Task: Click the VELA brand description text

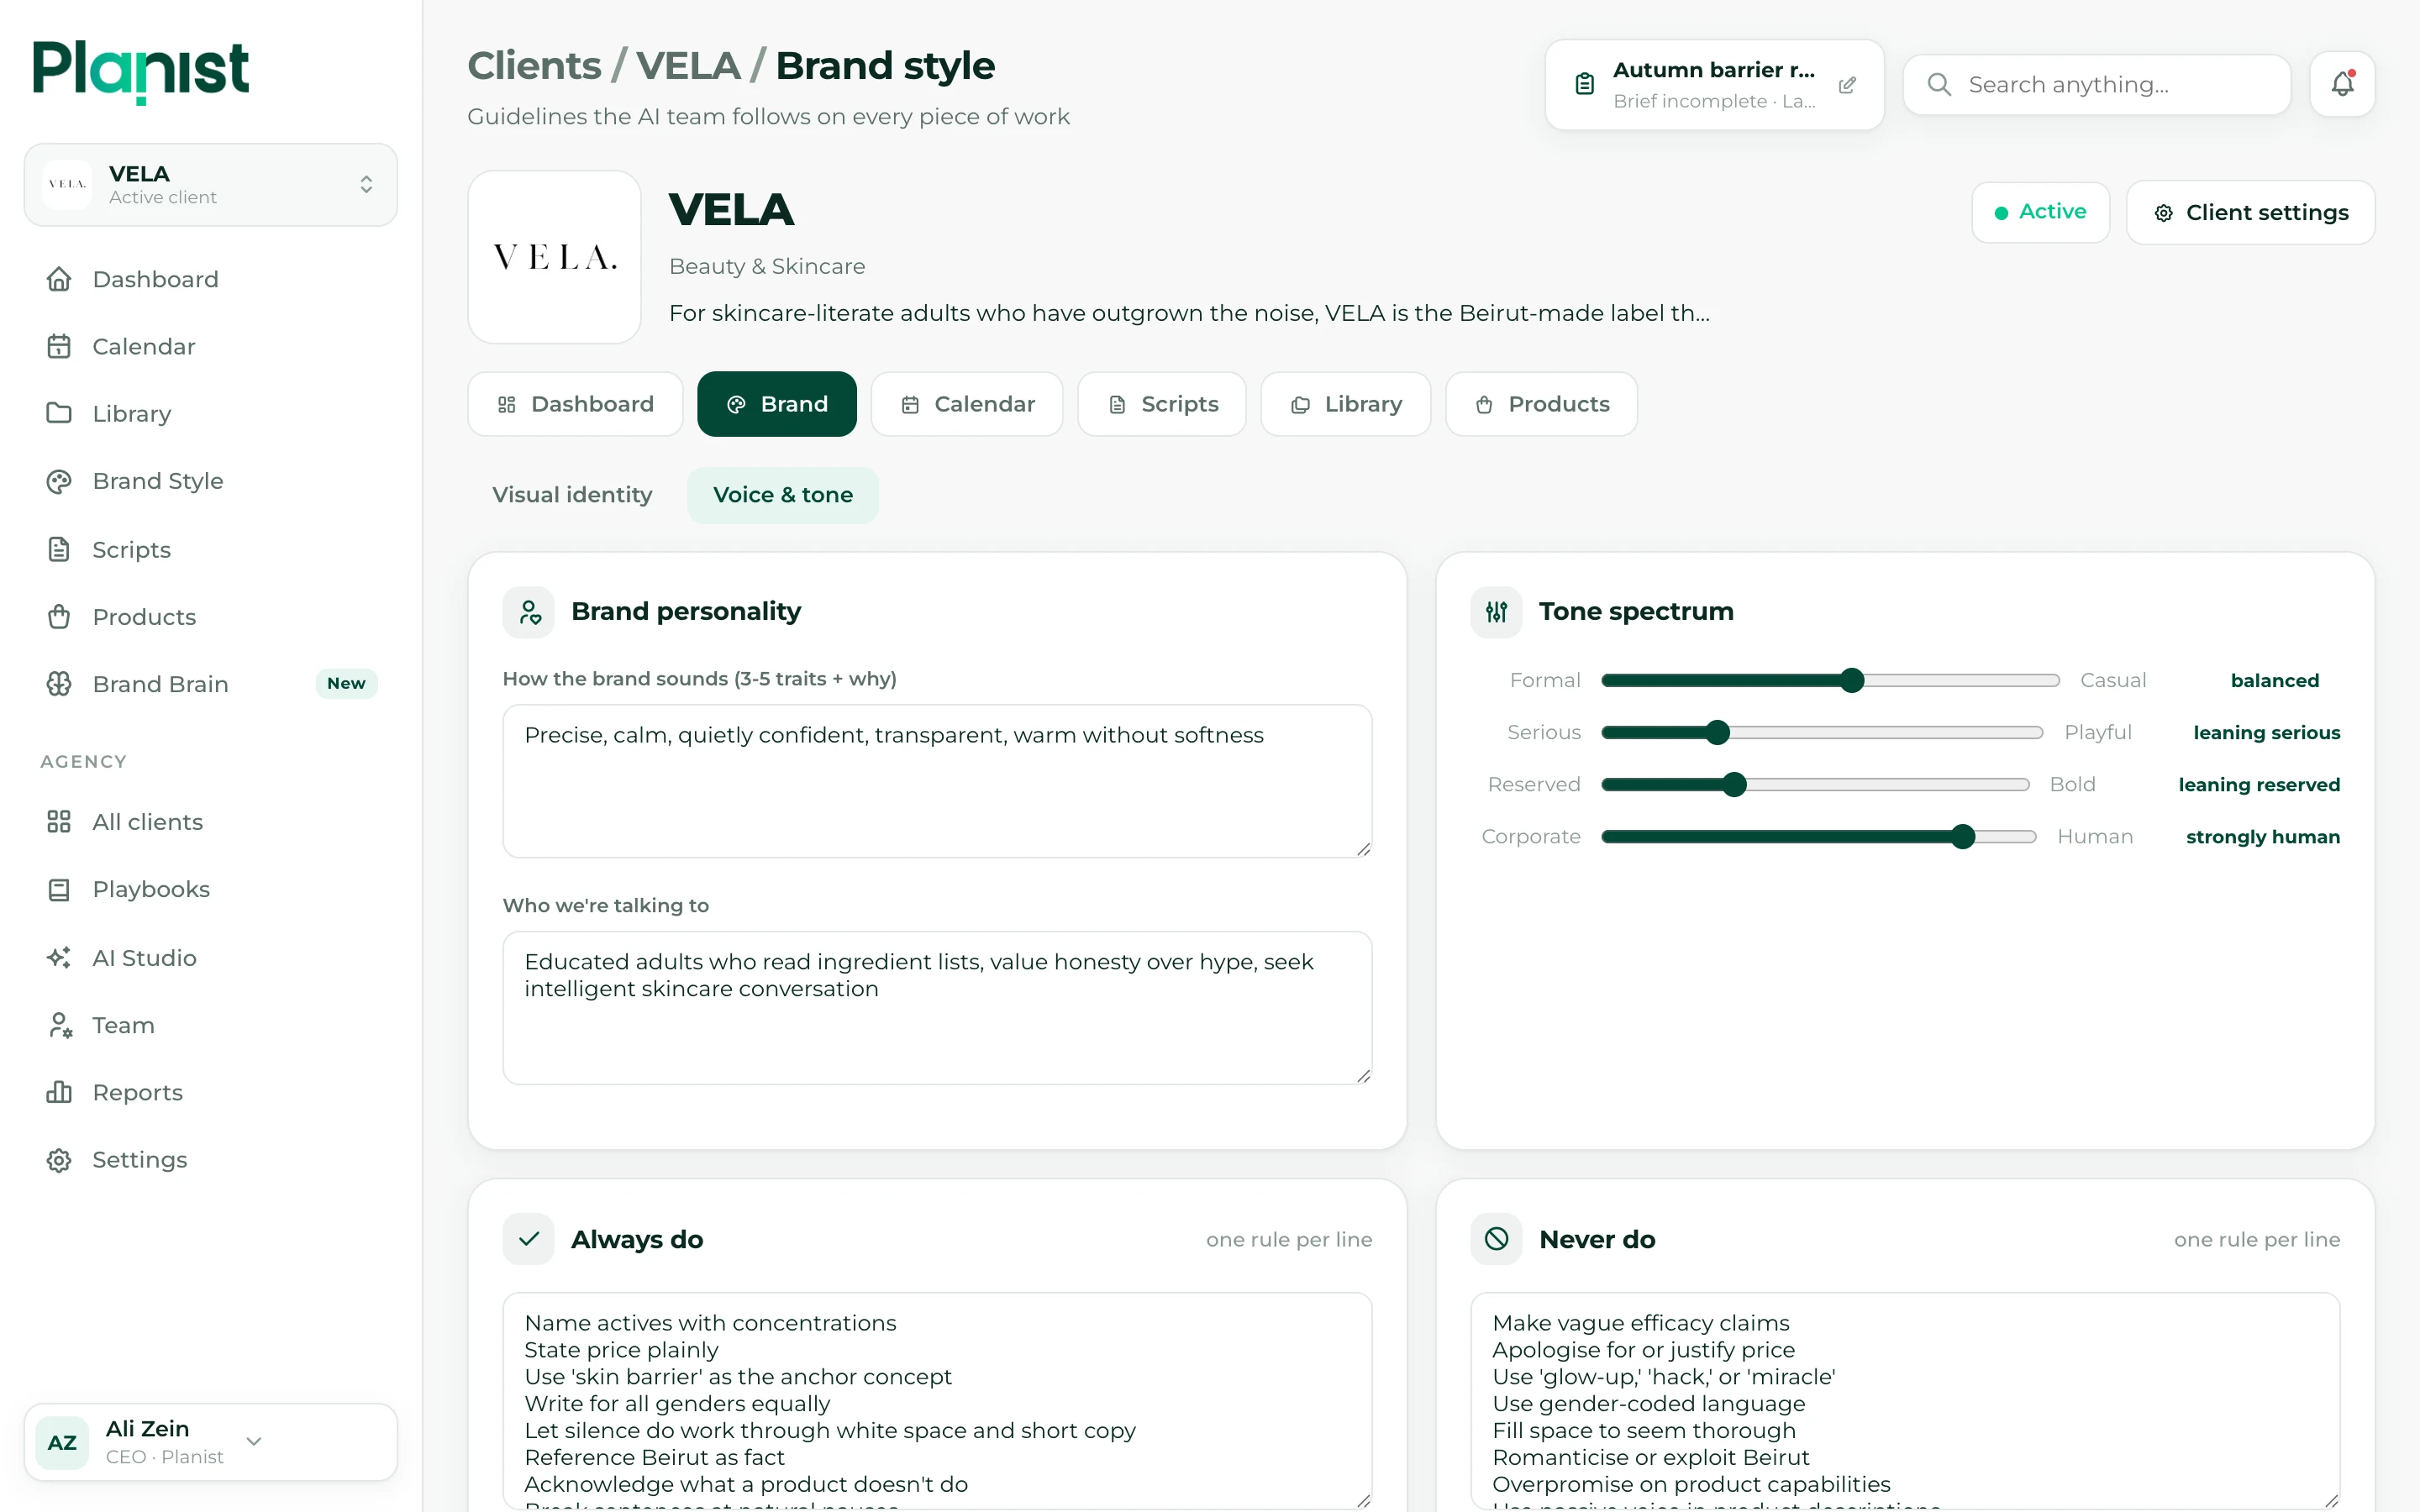Action: coord(1189,313)
